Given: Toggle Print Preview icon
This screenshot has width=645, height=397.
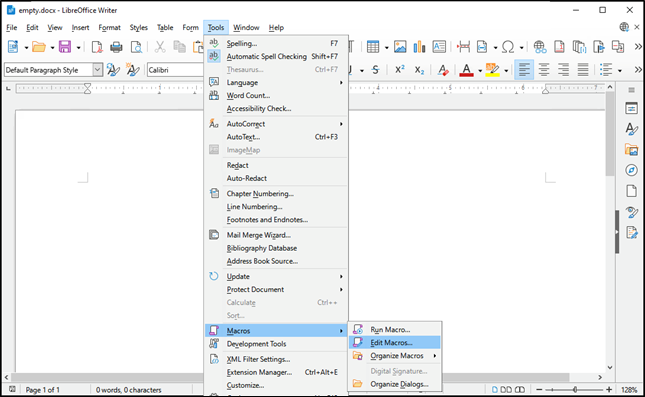Looking at the screenshot, I should (136, 47).
